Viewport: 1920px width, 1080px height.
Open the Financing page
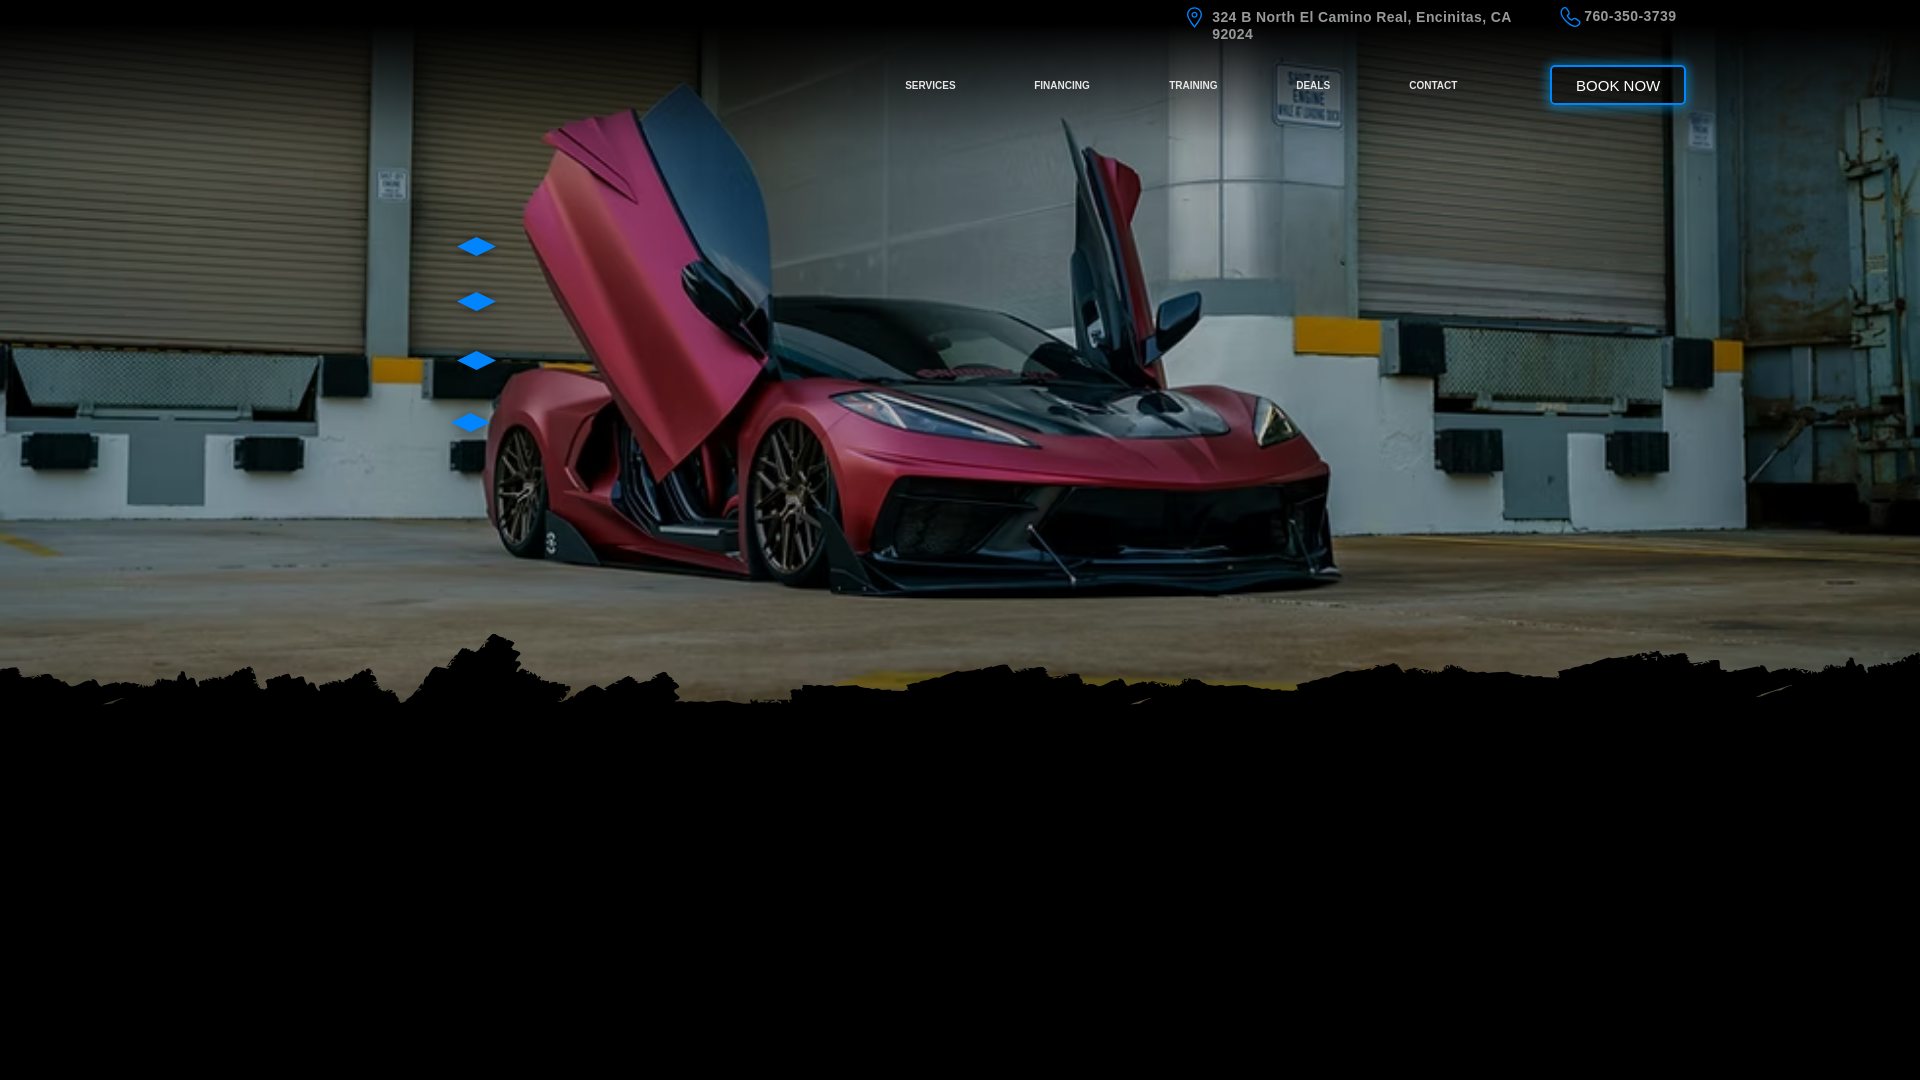[x=1062, y=86]
